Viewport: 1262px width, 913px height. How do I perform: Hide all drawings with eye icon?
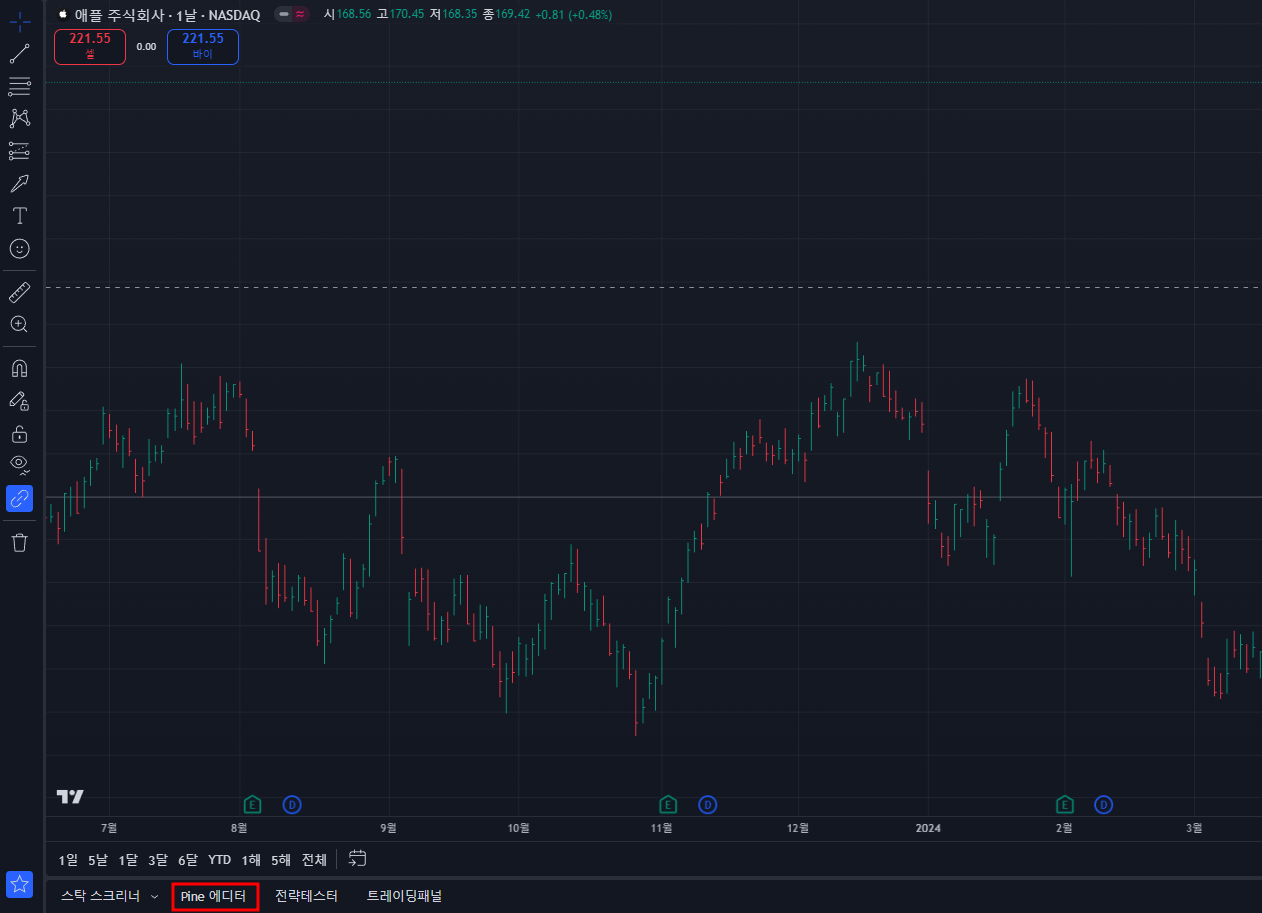19,465
